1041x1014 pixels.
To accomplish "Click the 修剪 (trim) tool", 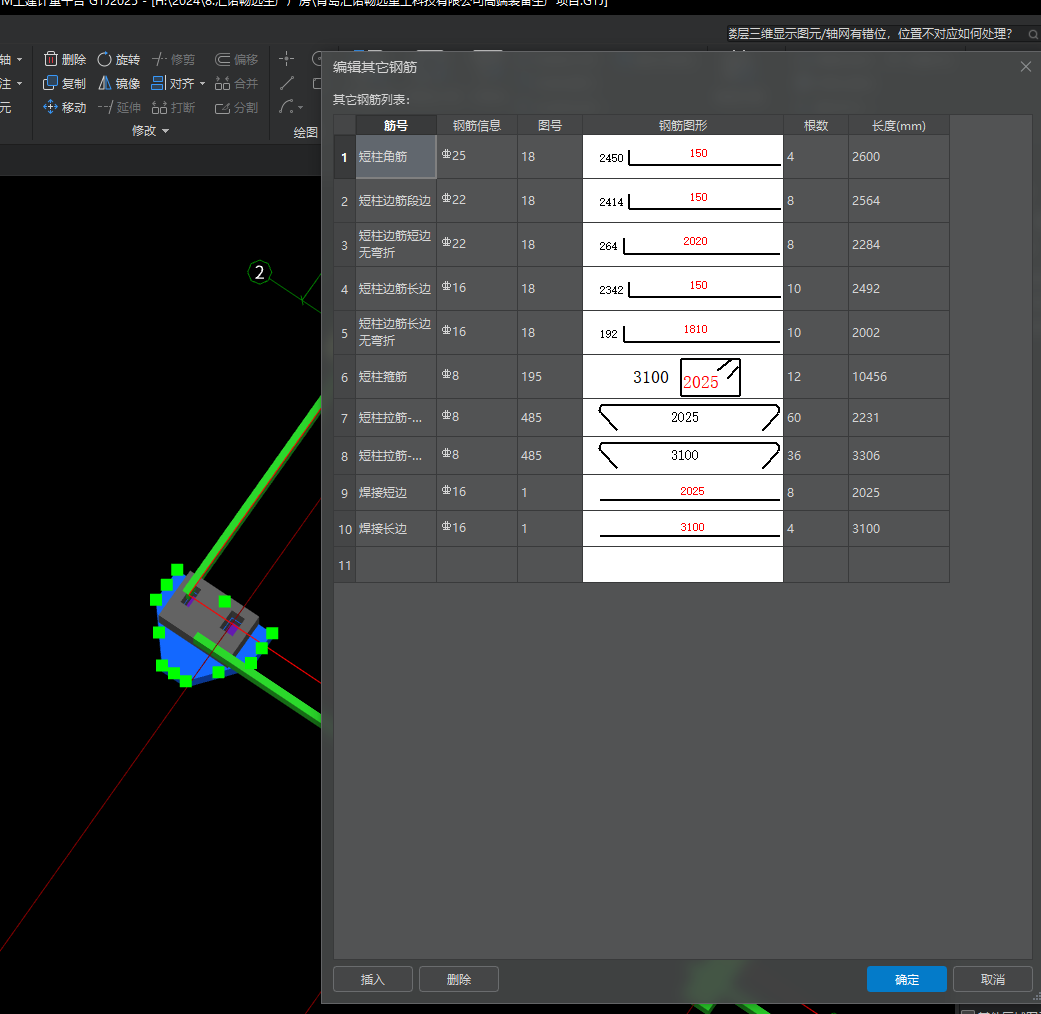I will click(x=173, y=60).
